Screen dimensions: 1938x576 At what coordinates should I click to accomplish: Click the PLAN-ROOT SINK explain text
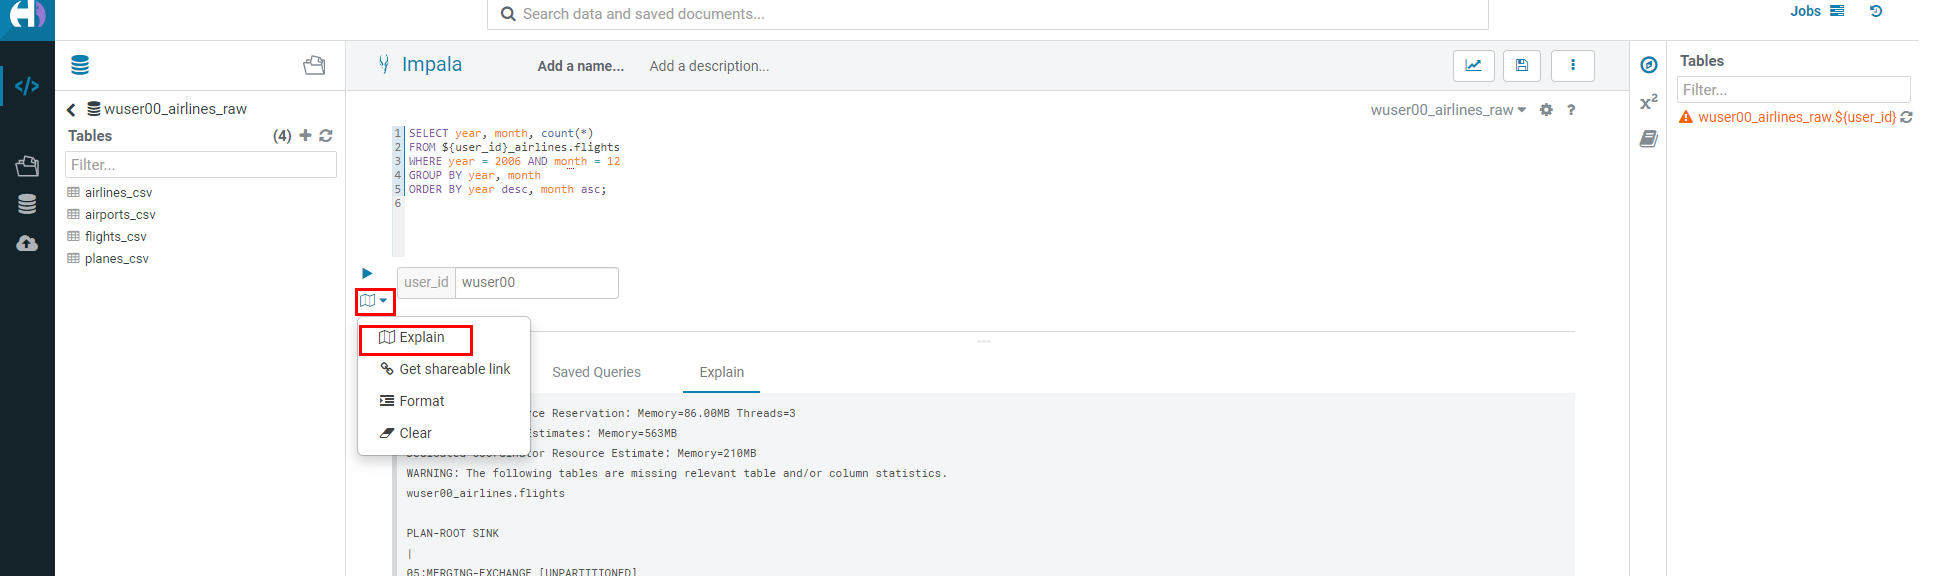(452, 533)
